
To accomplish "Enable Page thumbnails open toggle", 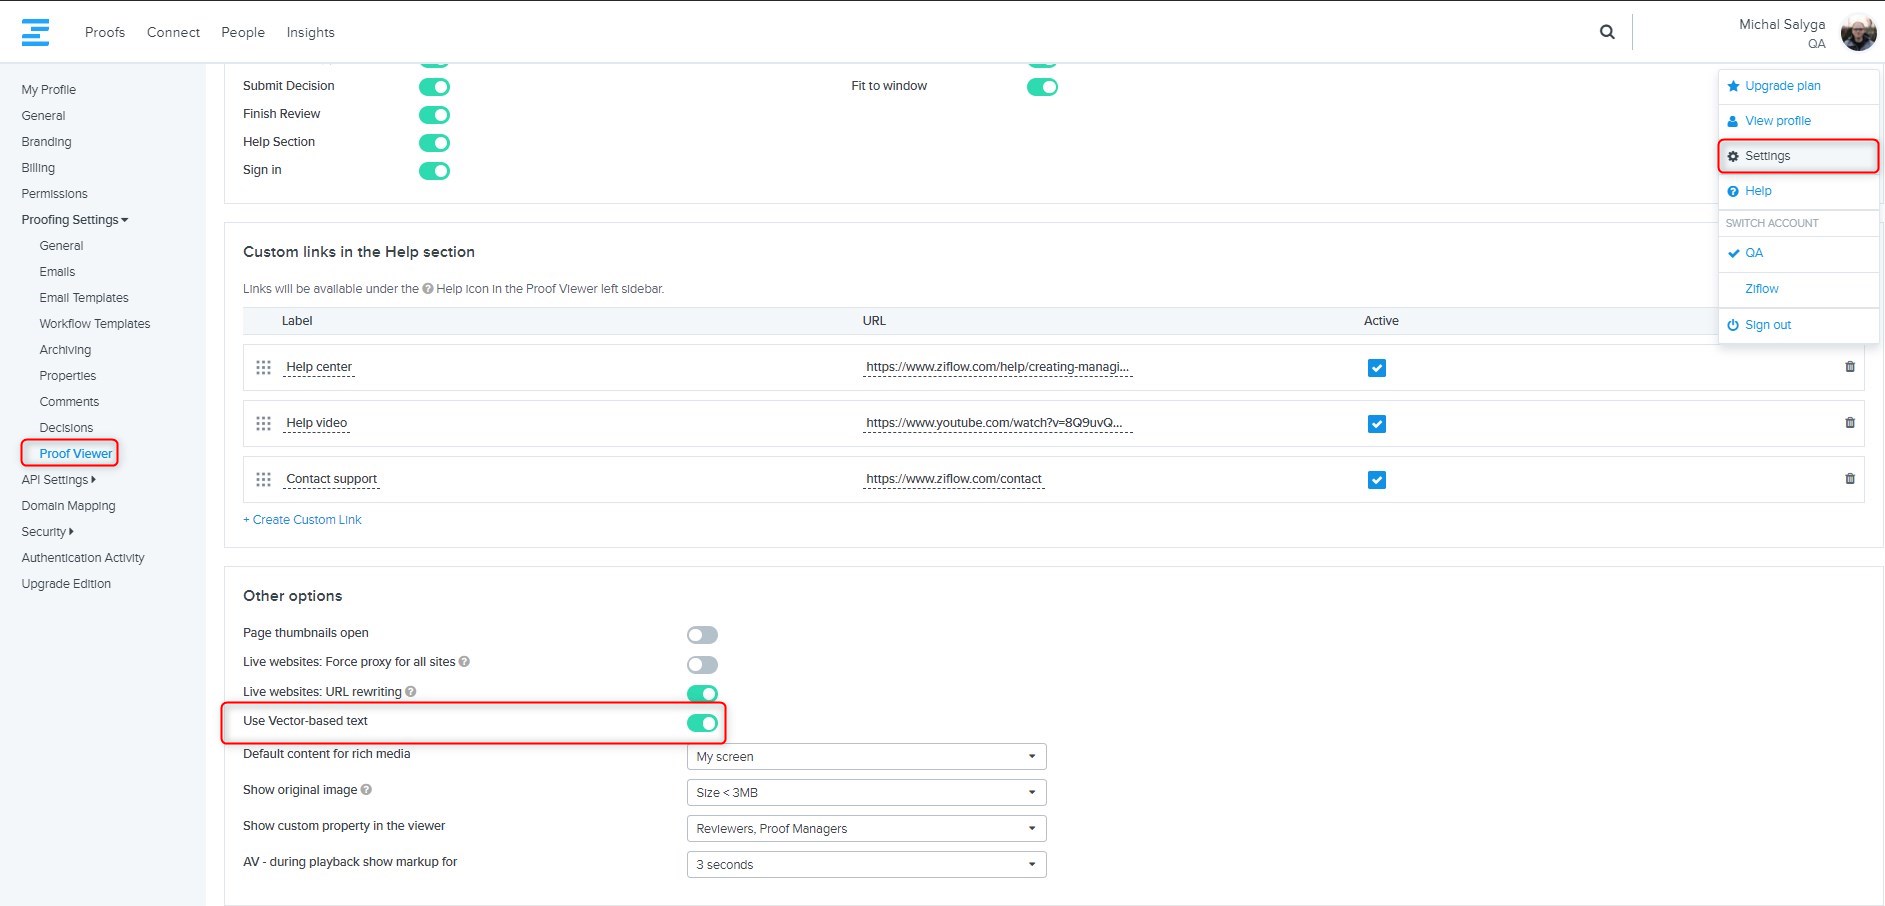I will coord(702,635).
